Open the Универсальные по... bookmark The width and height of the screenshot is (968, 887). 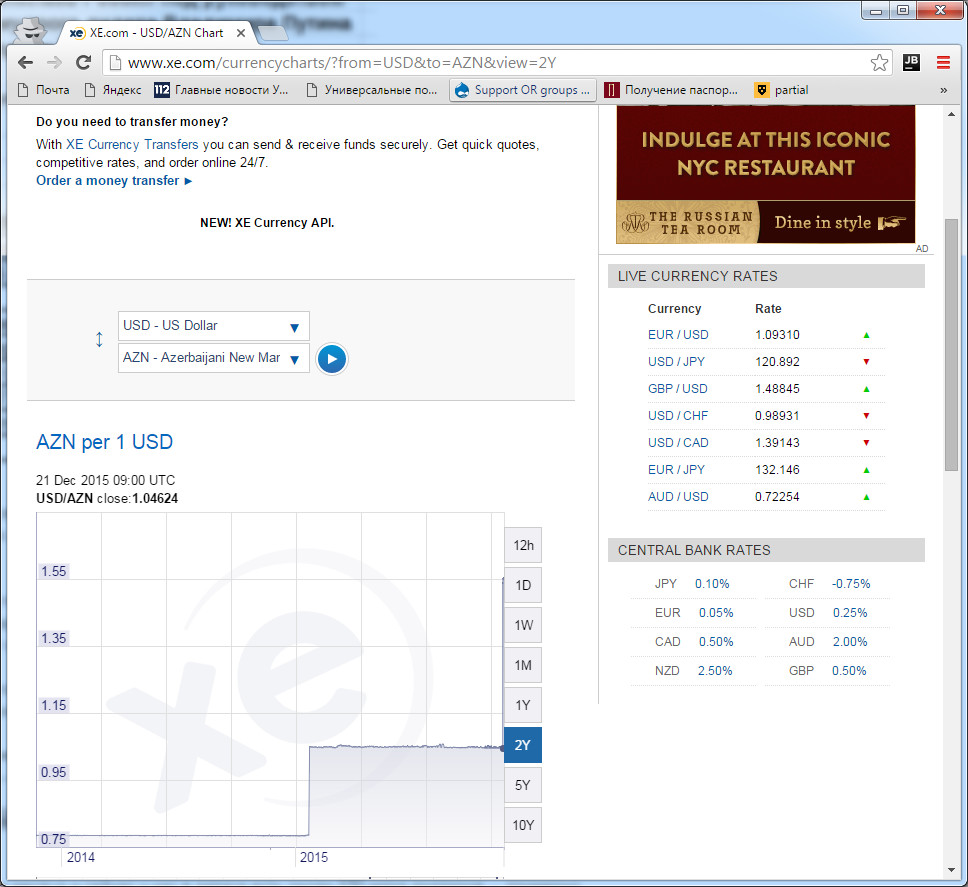point(372,90)
